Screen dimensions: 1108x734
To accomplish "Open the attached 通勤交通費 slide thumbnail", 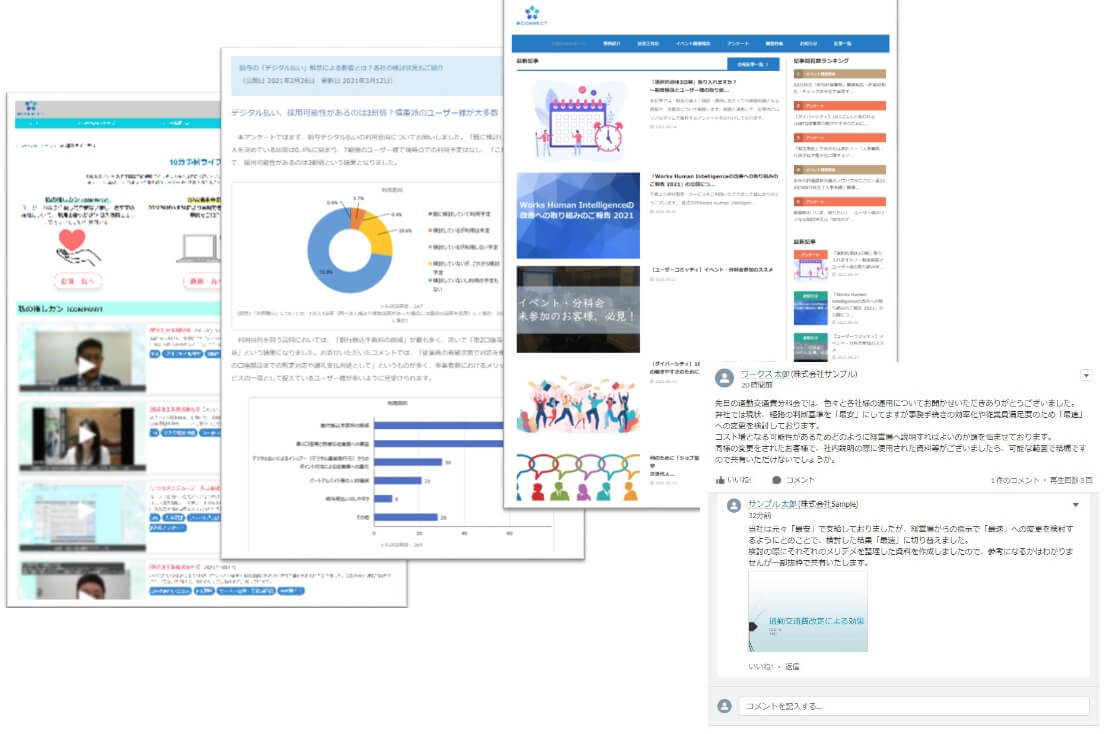I will point(808,611).
